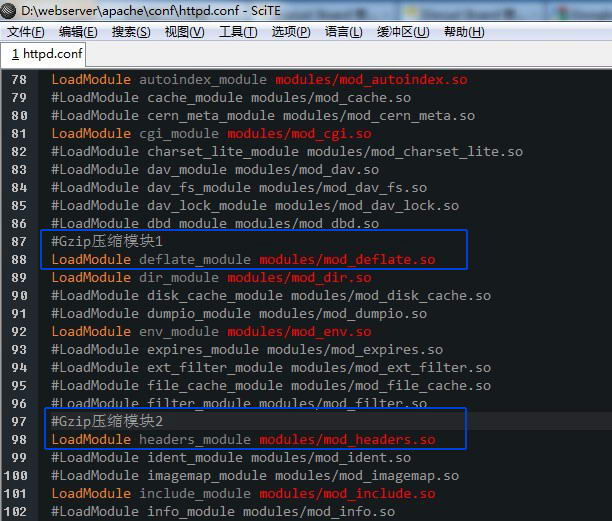Screen dimensions: 612x521
Task: Click the word cgi_module
Action: point(179,133)
